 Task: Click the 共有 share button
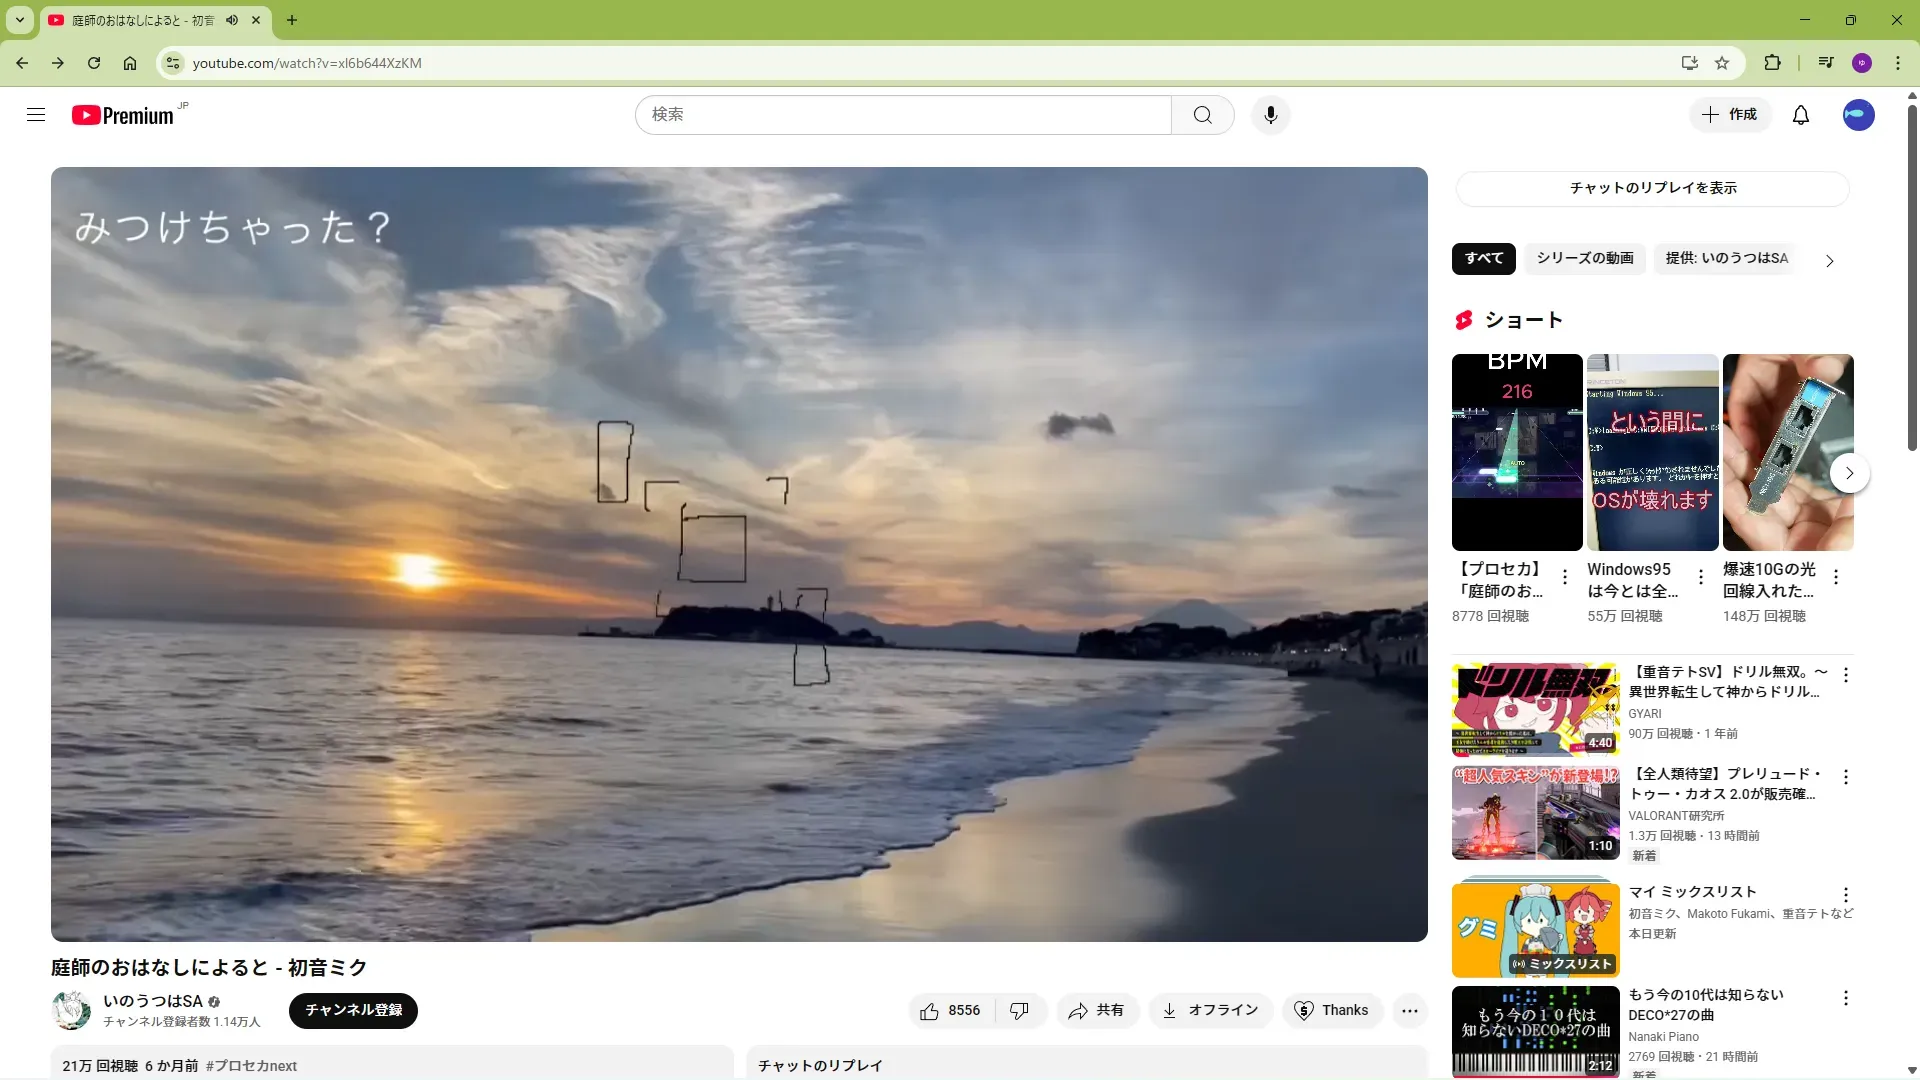pos(1096,1011)
